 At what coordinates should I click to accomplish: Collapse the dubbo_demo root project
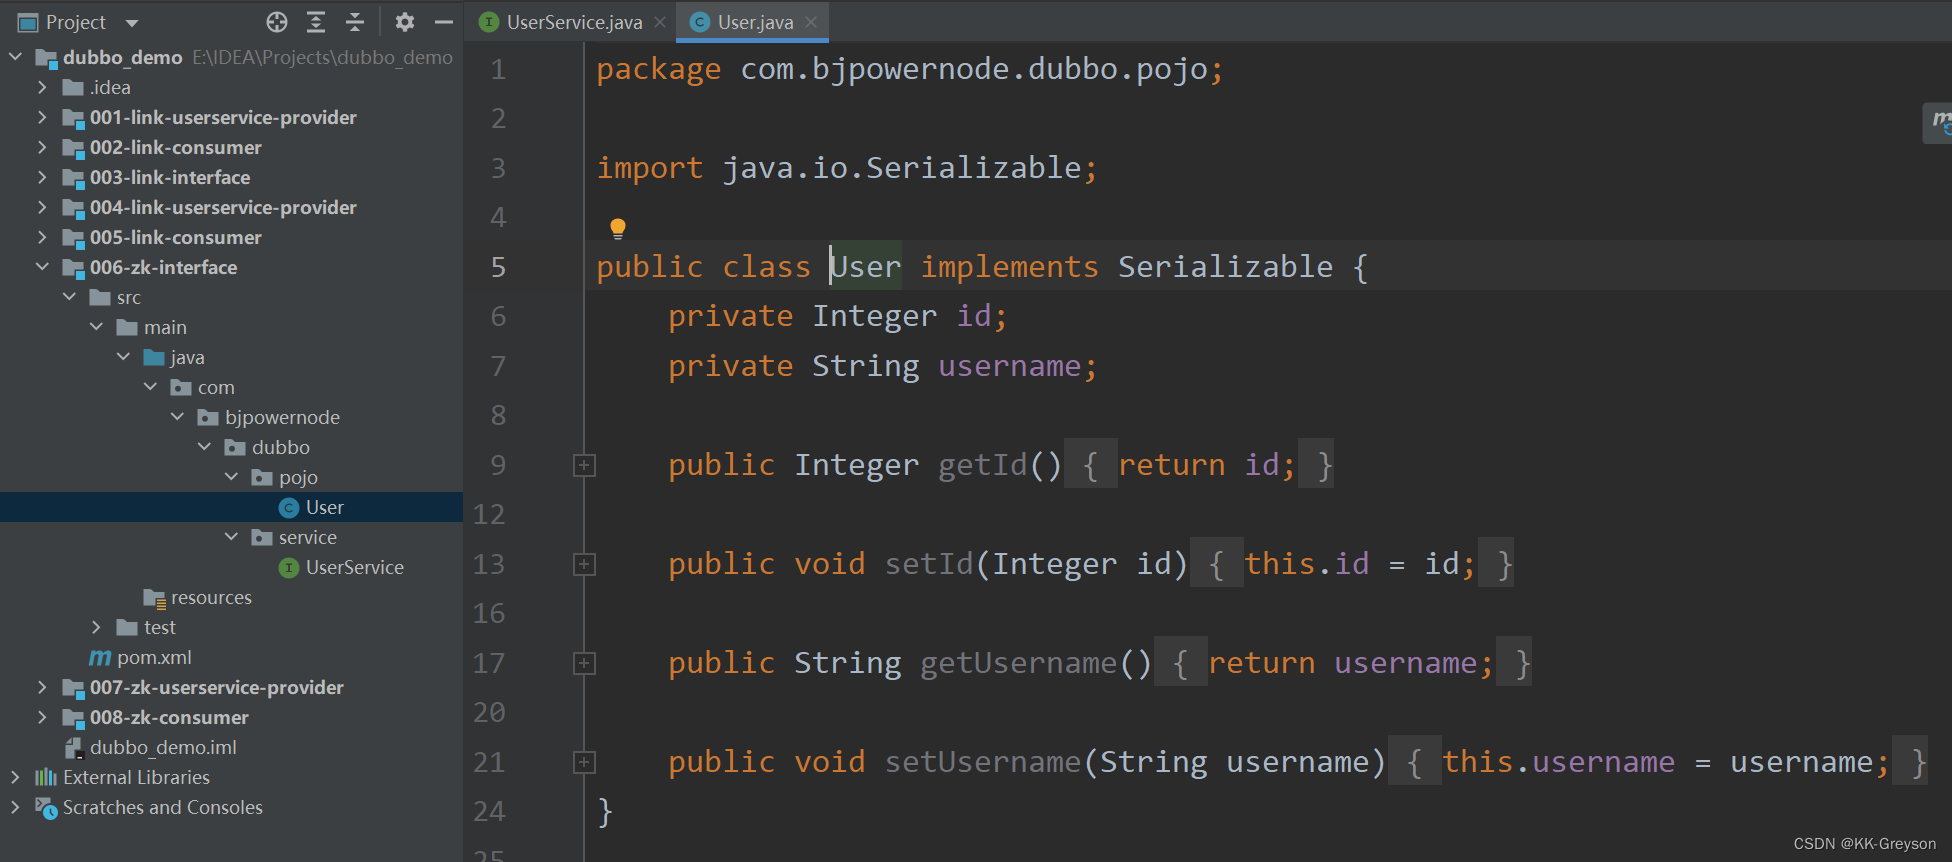click(x=15, y=57)
